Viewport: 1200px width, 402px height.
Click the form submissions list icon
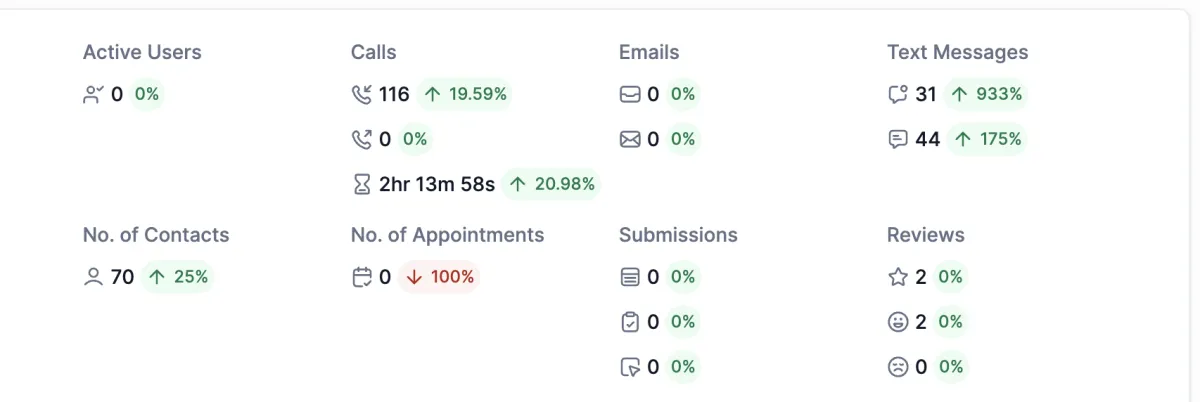pyautogui.click(x=630, y=277)
